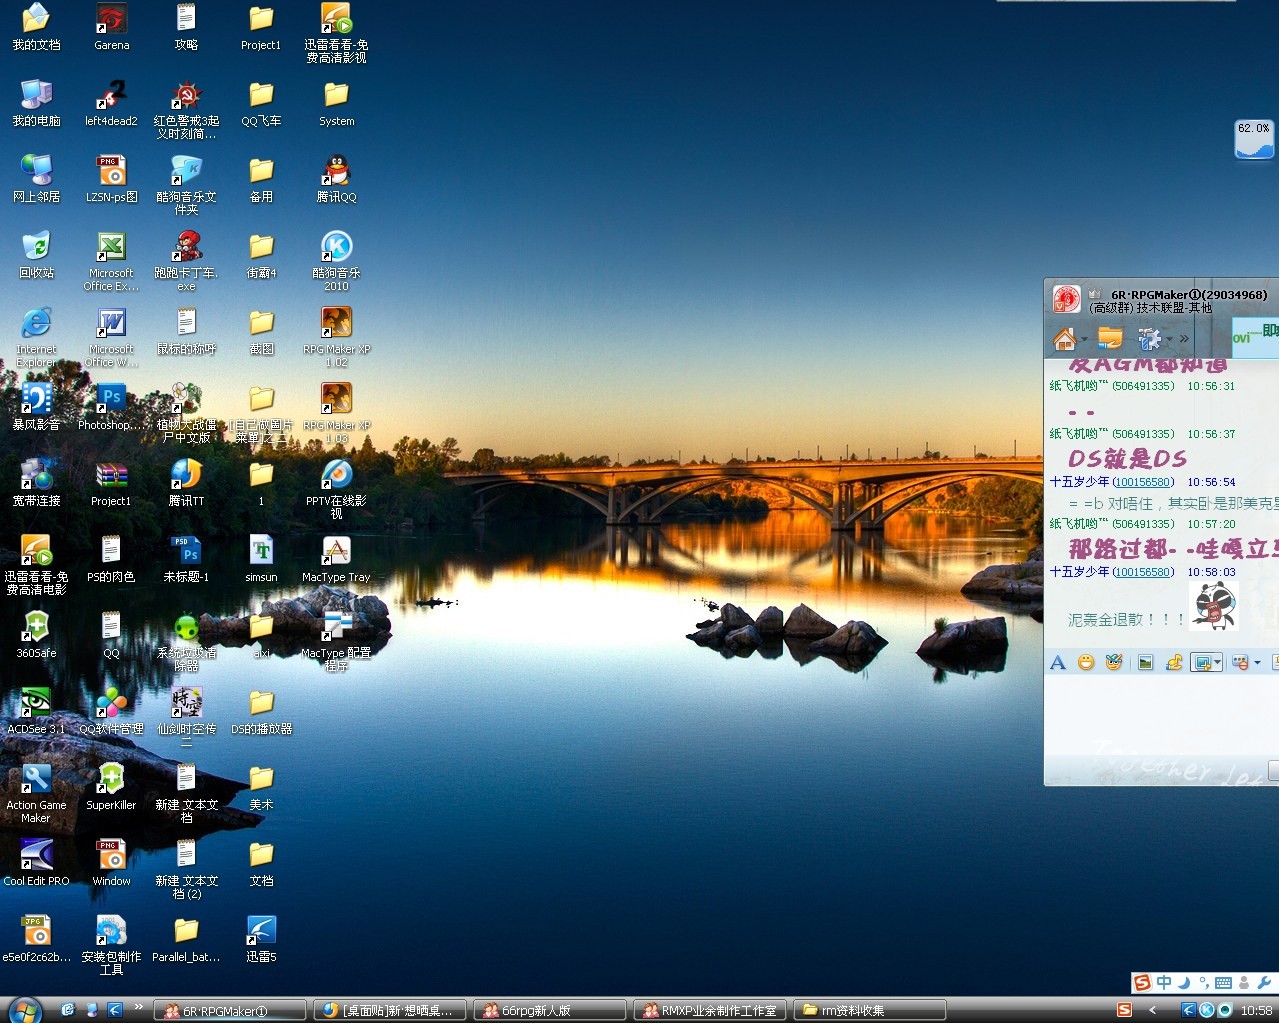Expand the group home dropdown arrow
Viewport: 1279px width, 1023px height.
(1084, 340)
